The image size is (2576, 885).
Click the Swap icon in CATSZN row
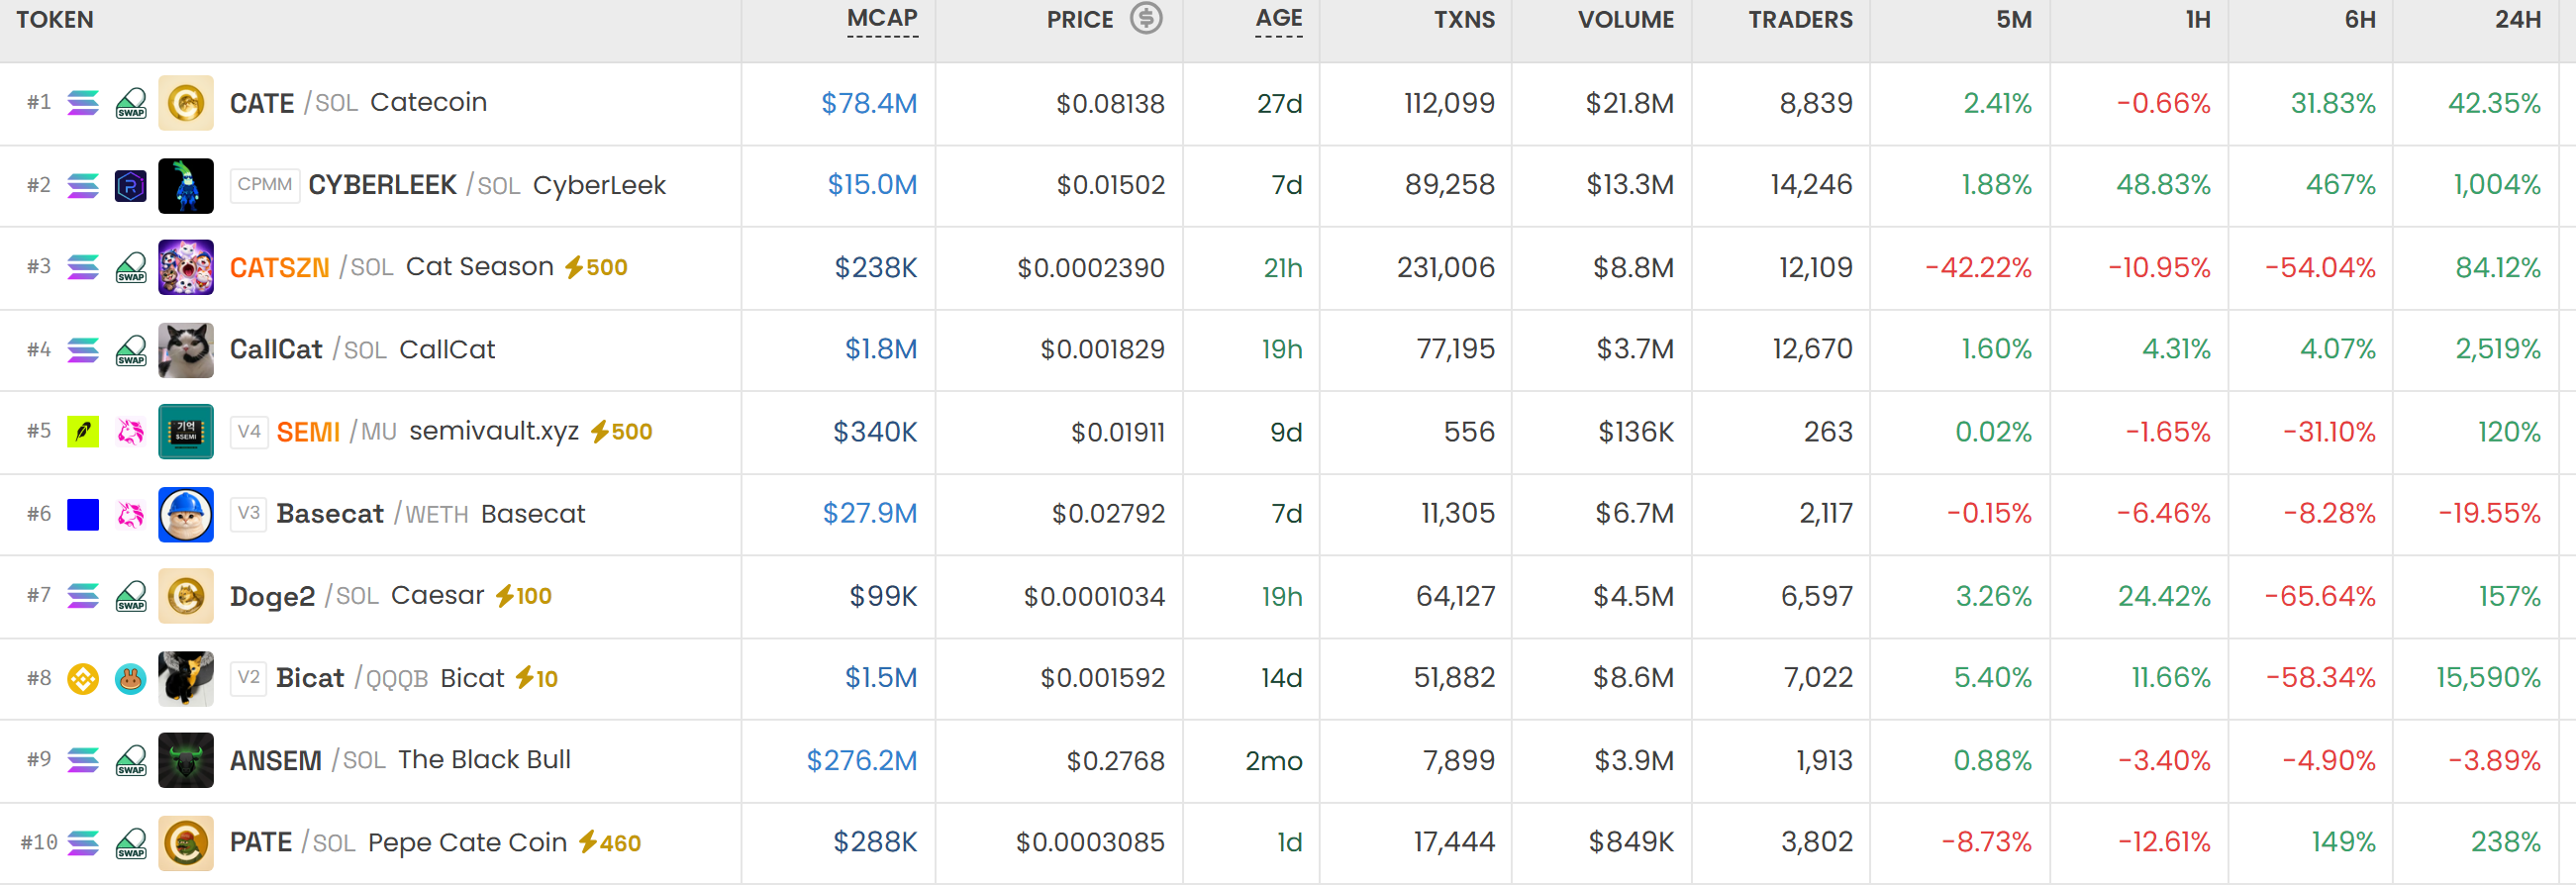tap(131, 267)
